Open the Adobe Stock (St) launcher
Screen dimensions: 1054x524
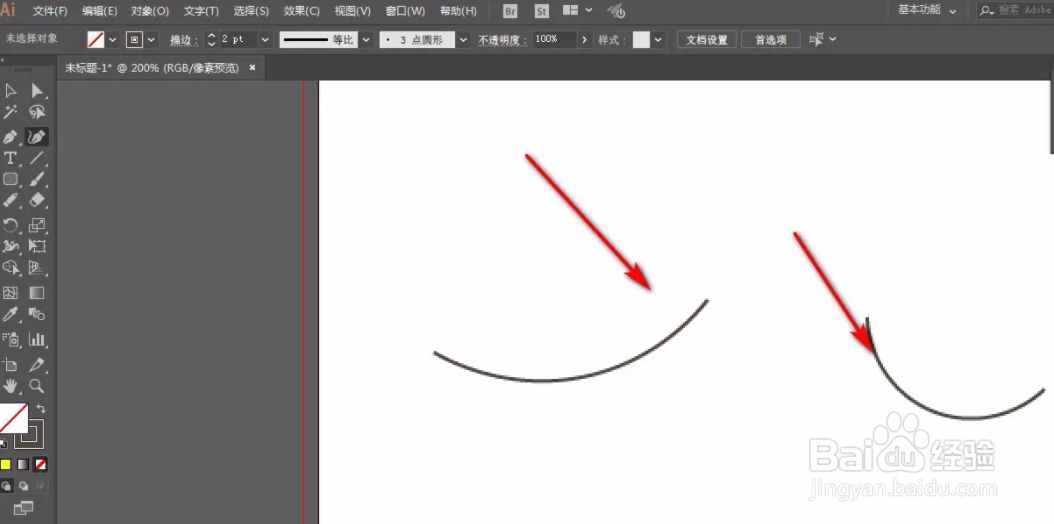[542, 11]
